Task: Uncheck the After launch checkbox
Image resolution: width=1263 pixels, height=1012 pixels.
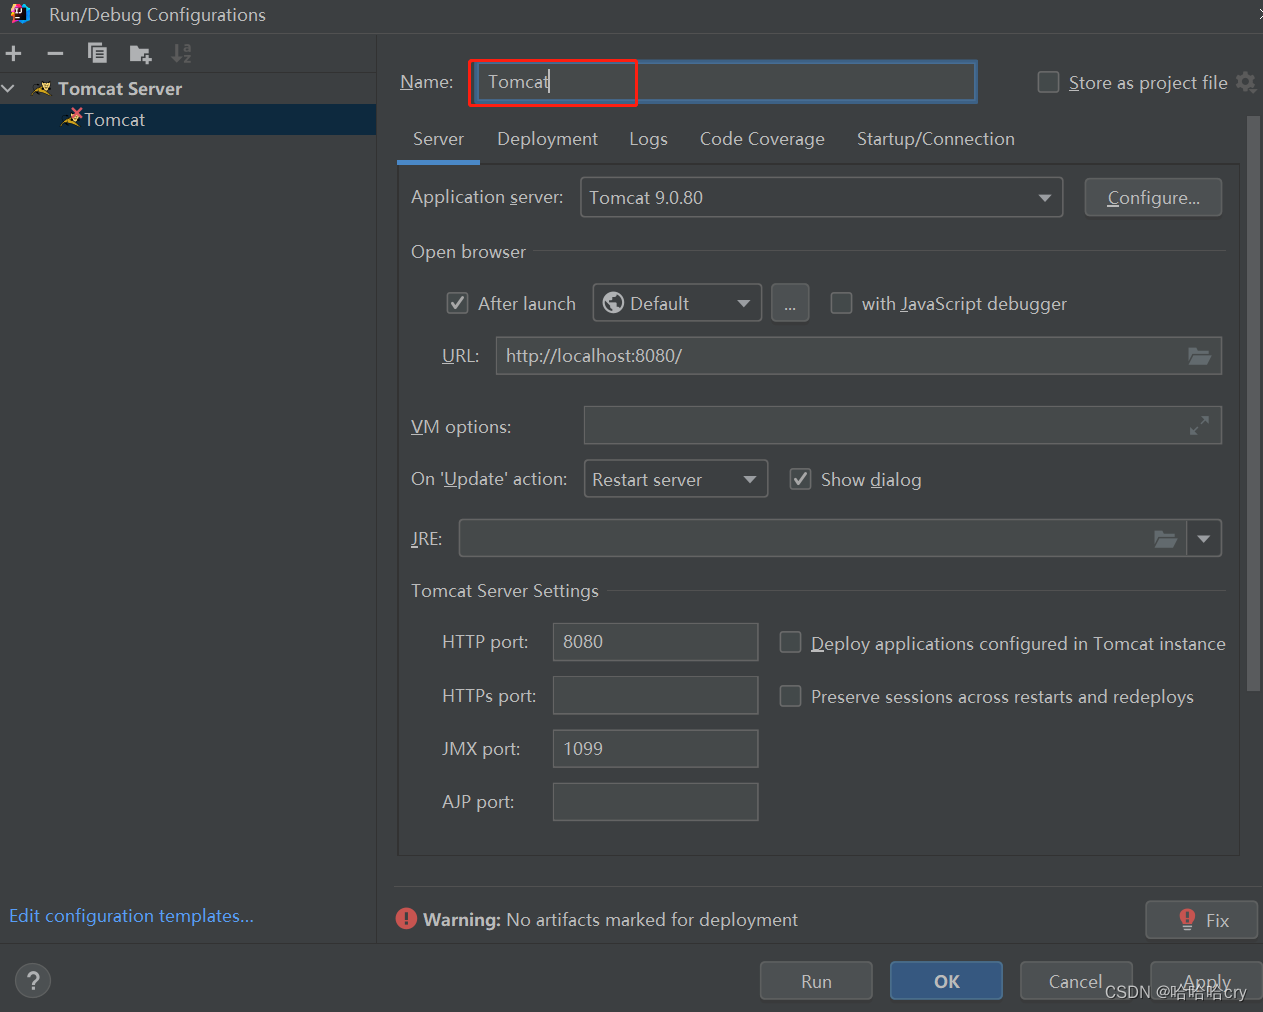Action: click(457, 303)
